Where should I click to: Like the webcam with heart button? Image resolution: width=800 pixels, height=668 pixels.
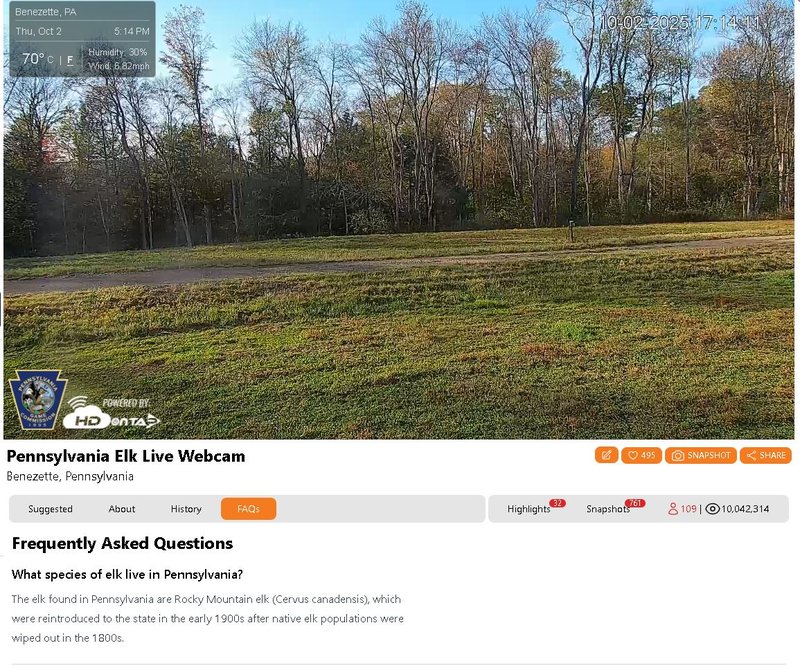[x=641, y=455]
